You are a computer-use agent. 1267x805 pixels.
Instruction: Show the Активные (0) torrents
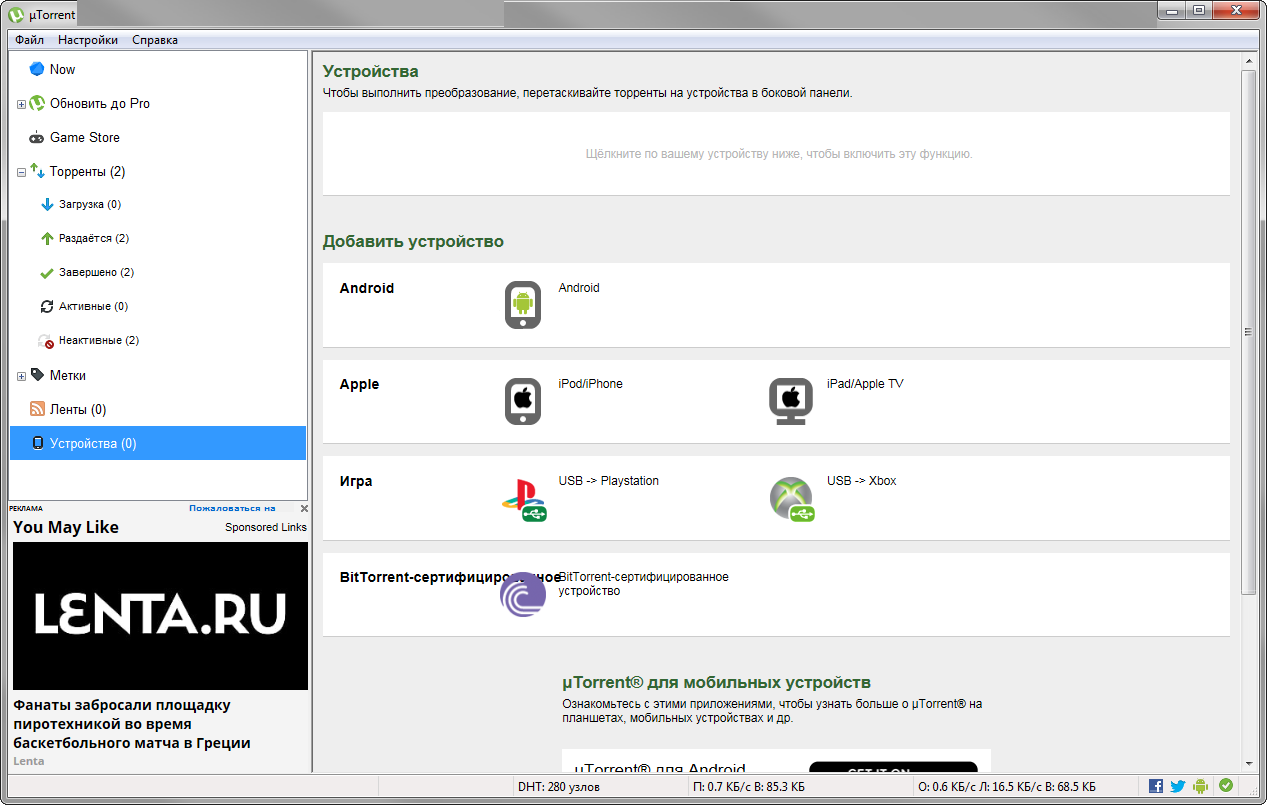pyautogui.click(x=93, y=306)
